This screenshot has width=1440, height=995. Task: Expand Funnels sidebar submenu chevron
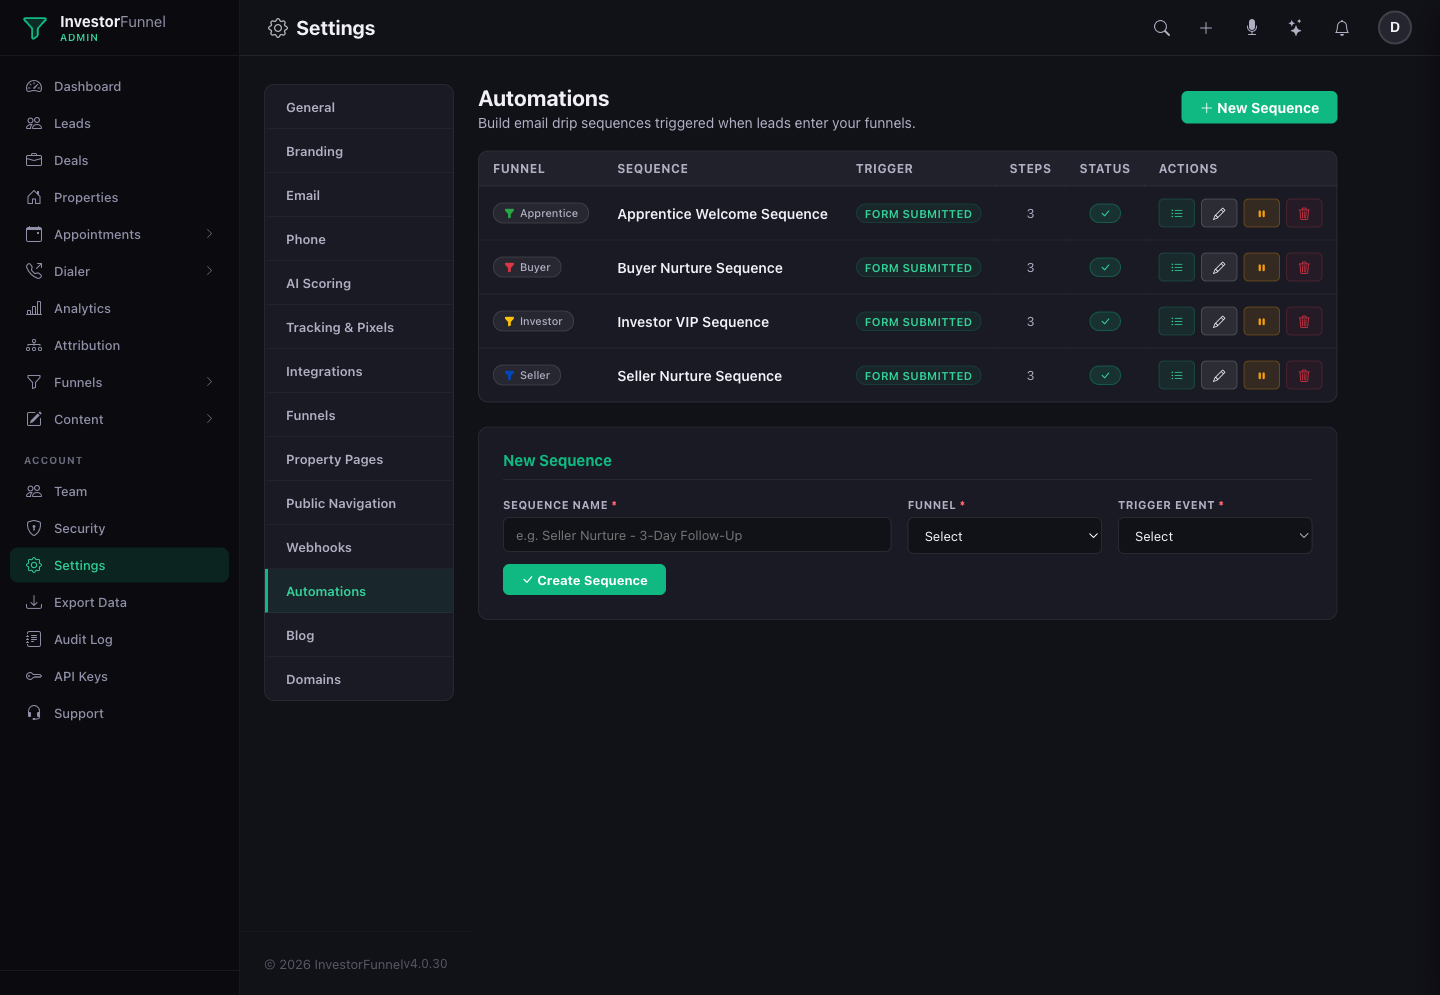pos(209,382)
